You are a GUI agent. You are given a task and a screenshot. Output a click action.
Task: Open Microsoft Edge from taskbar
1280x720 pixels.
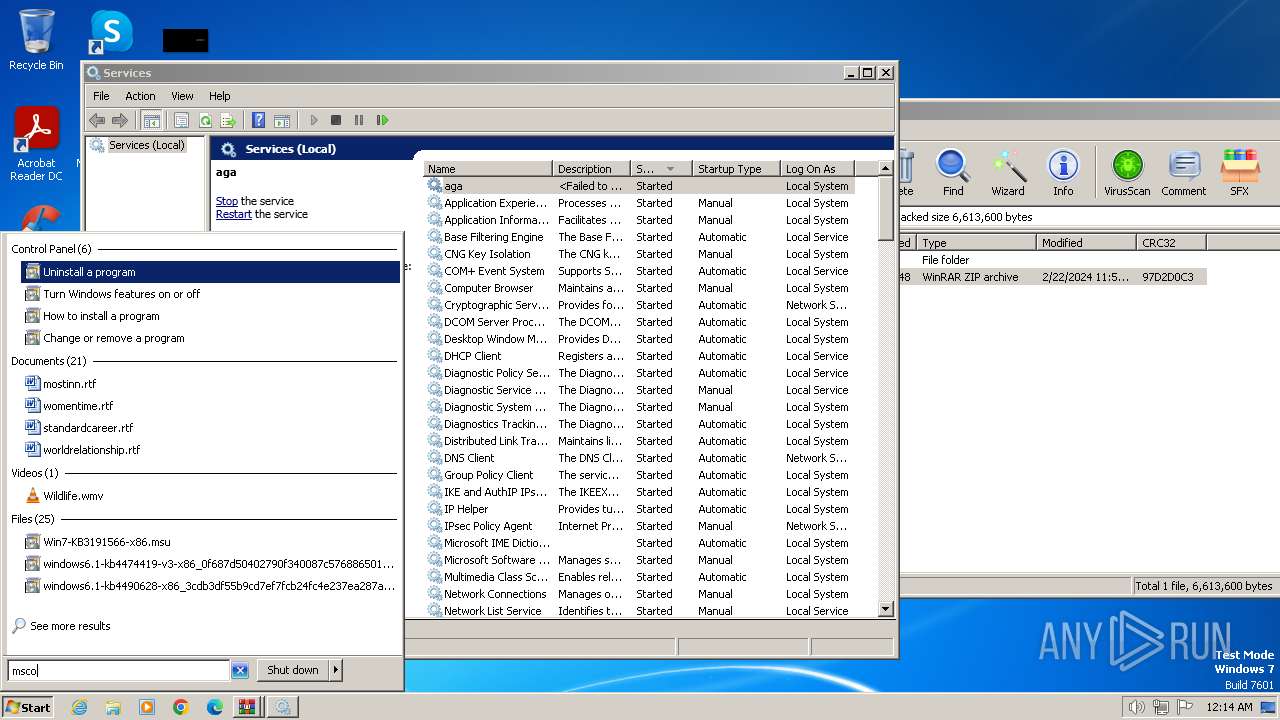[215, 707]
